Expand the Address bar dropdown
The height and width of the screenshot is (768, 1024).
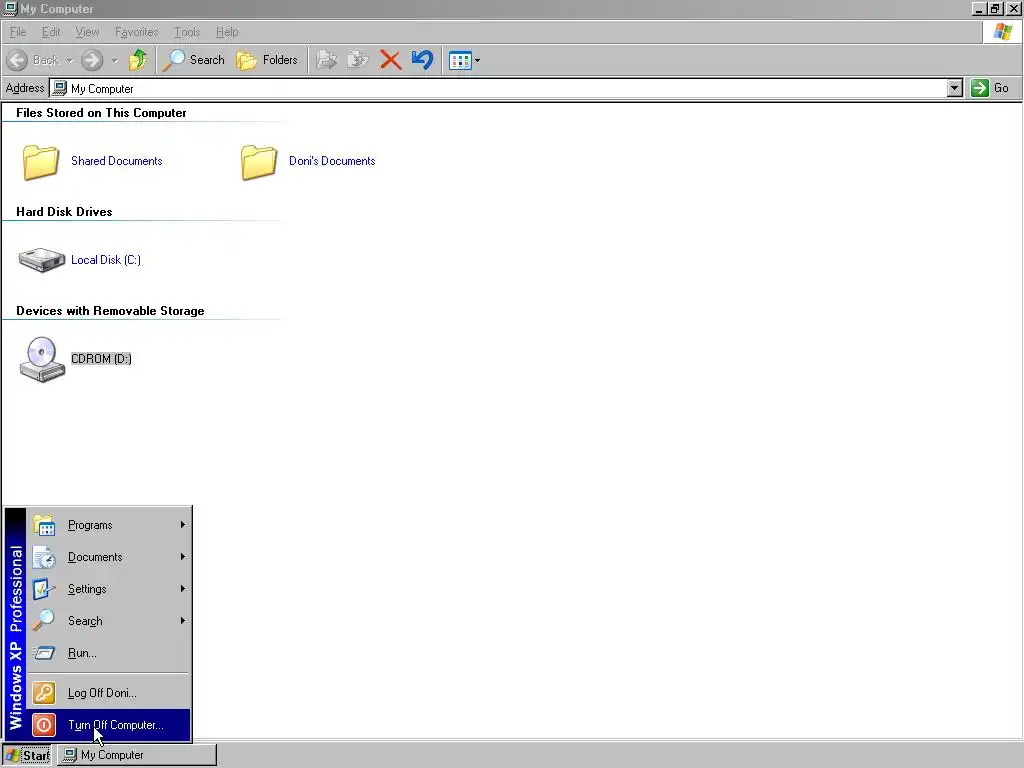pos(955,88)
